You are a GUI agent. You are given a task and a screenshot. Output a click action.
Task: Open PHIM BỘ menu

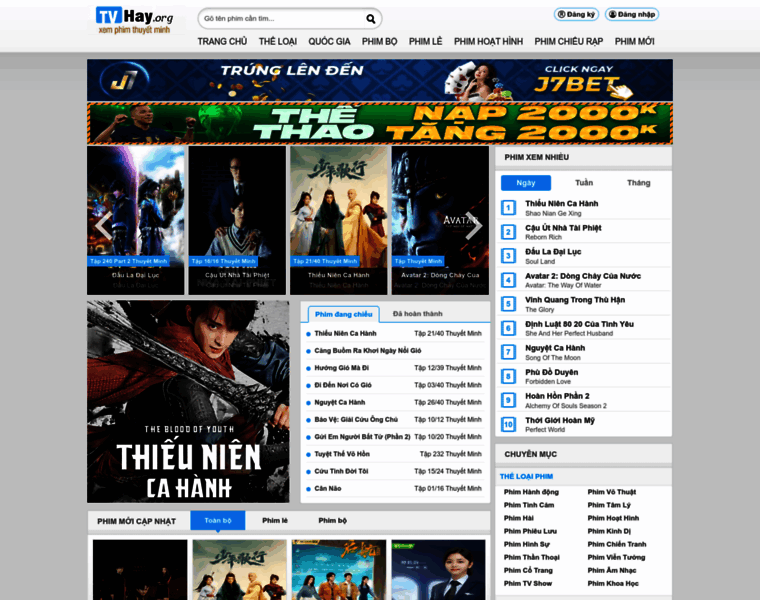tap(380, 42)
